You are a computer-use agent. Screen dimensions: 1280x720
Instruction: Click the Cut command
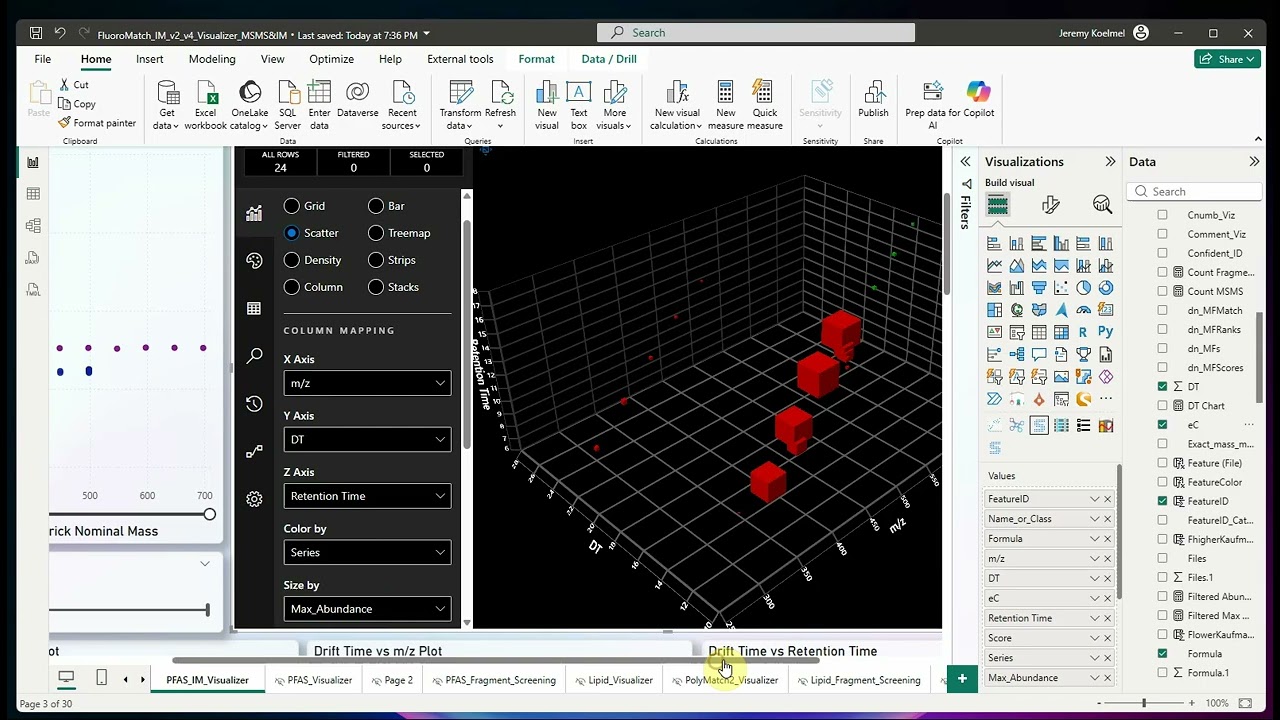pyautogui.click(x=74, y=85)
